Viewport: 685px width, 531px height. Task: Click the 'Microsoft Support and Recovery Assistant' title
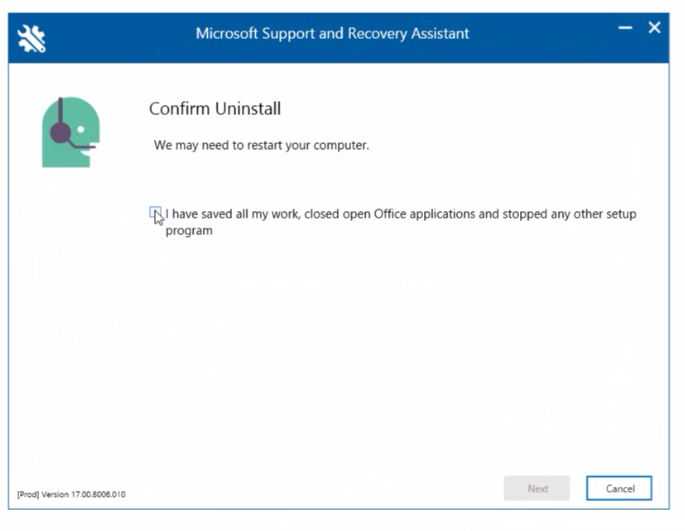(x=332, y=34)
